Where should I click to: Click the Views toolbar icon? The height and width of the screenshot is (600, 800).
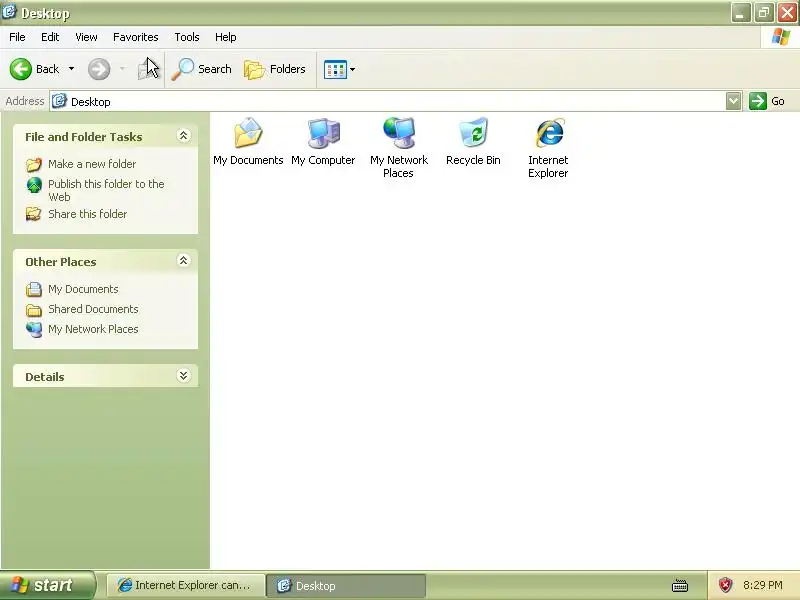pyautogui.click(x=335, y=69)
